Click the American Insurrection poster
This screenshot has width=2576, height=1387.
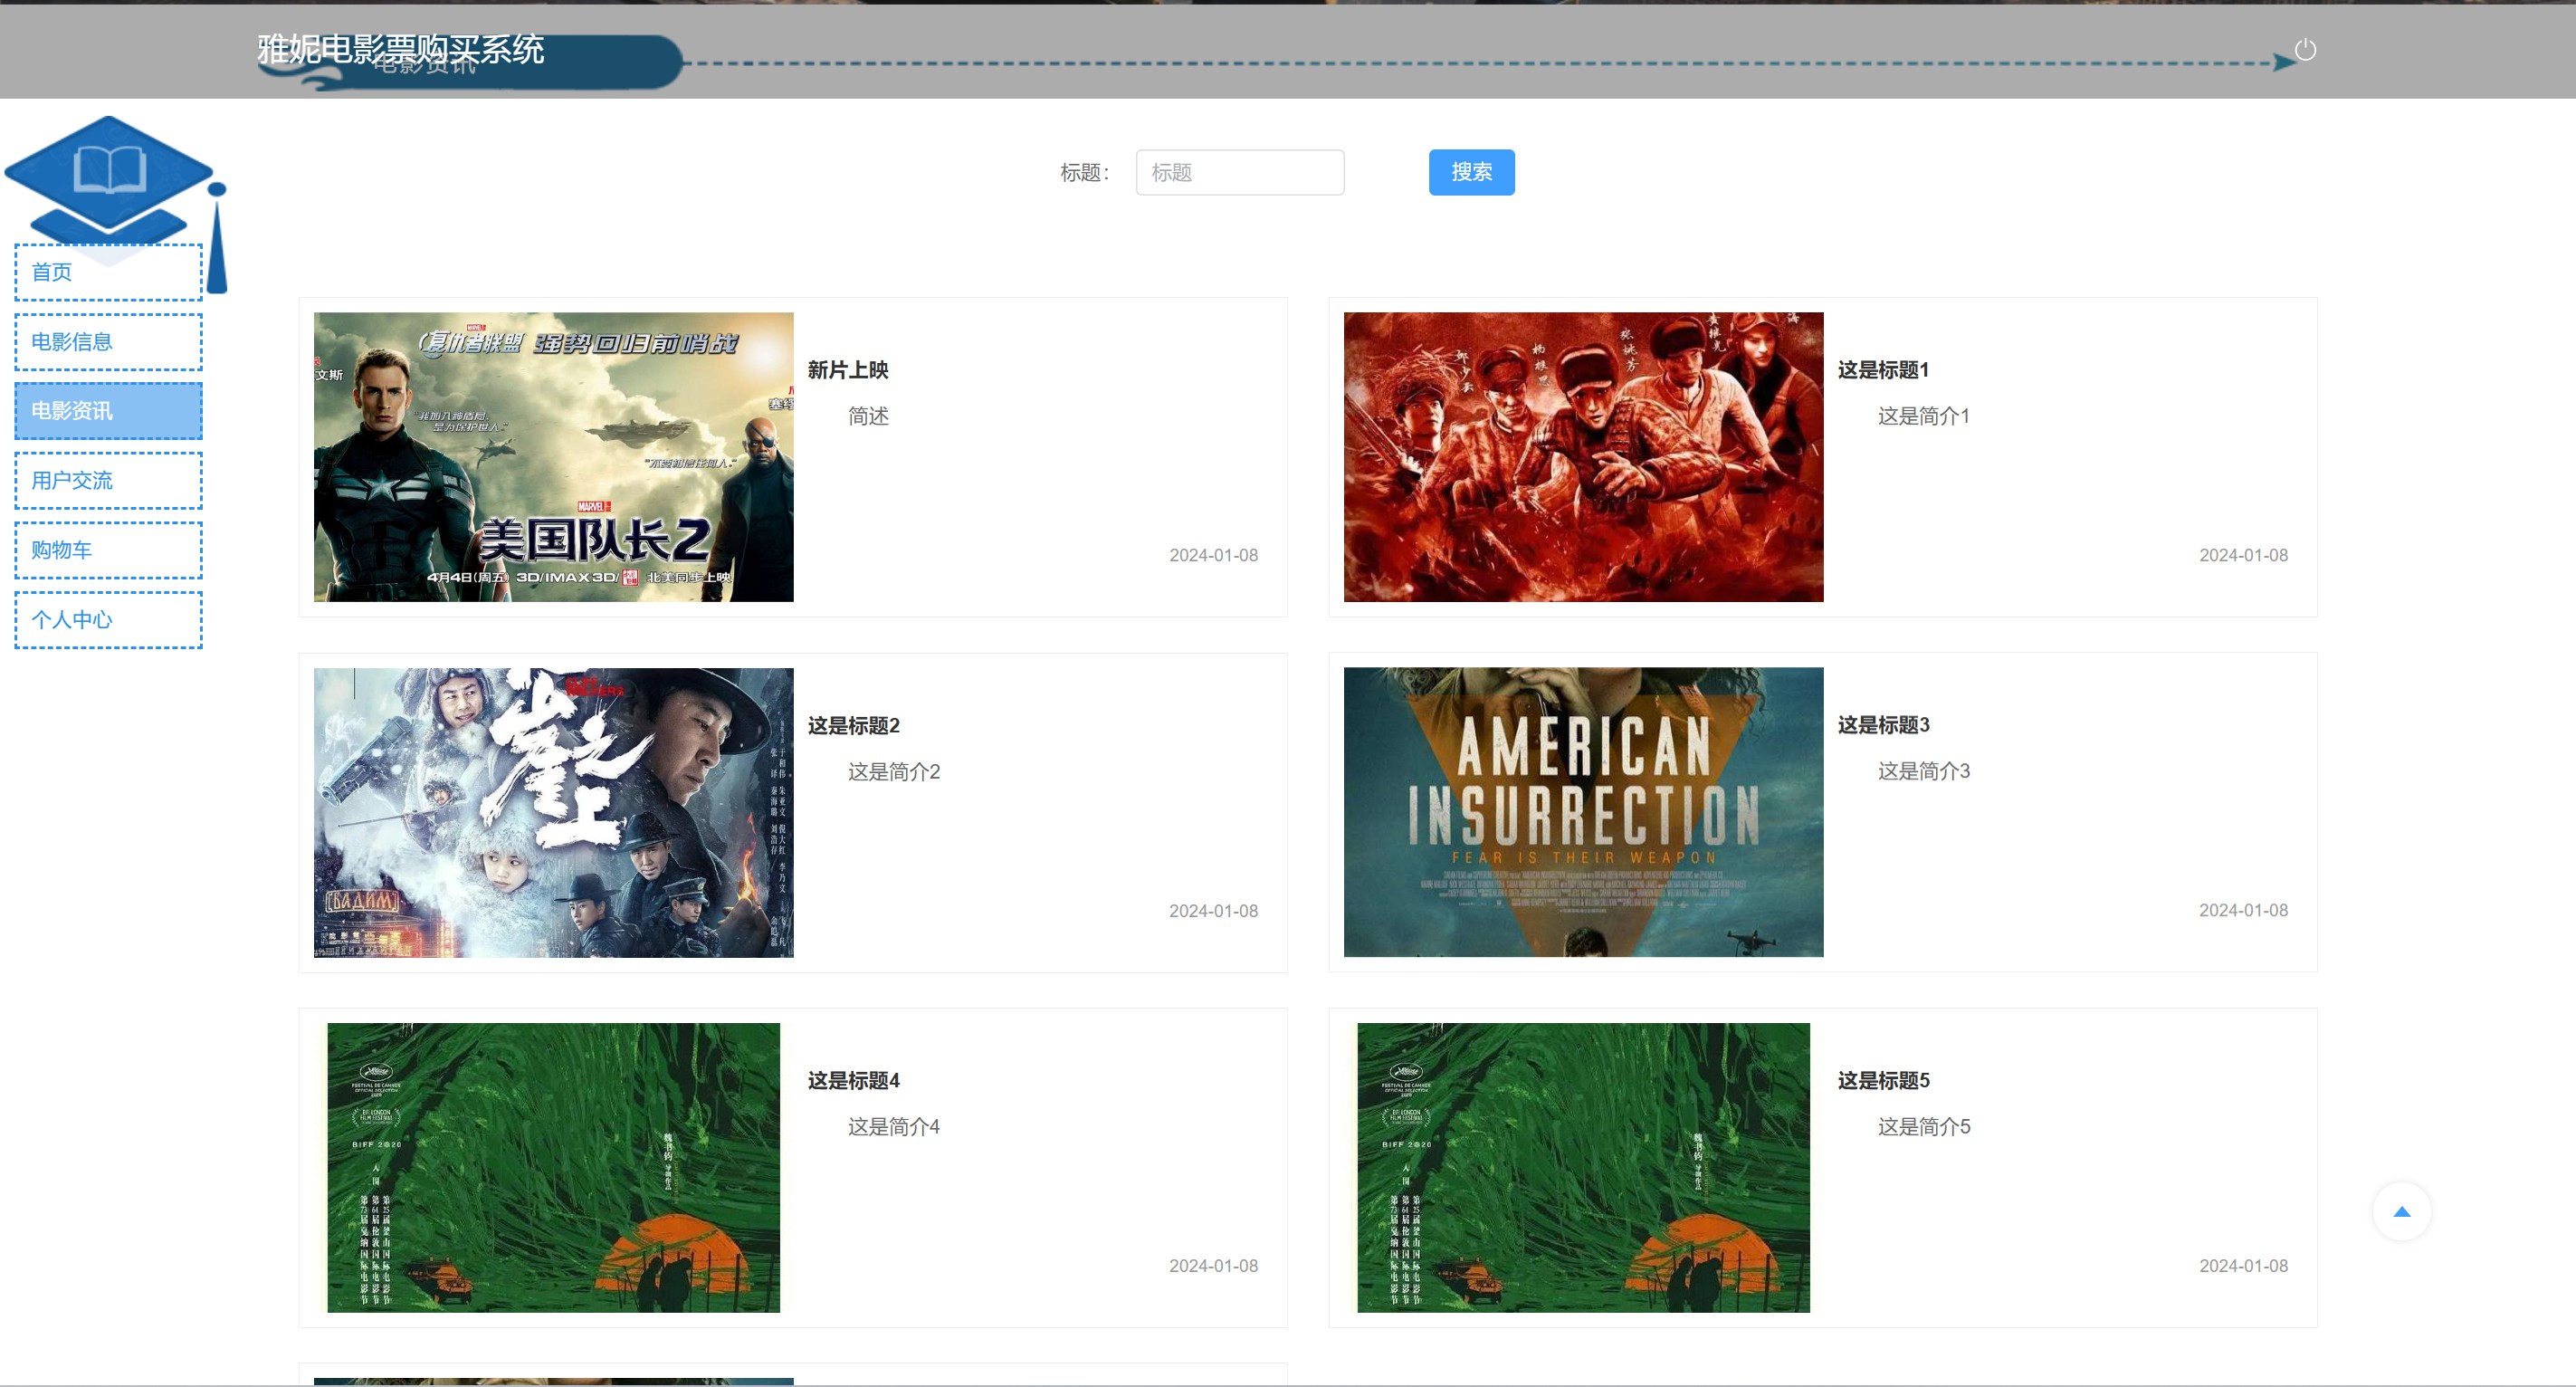1583,812
